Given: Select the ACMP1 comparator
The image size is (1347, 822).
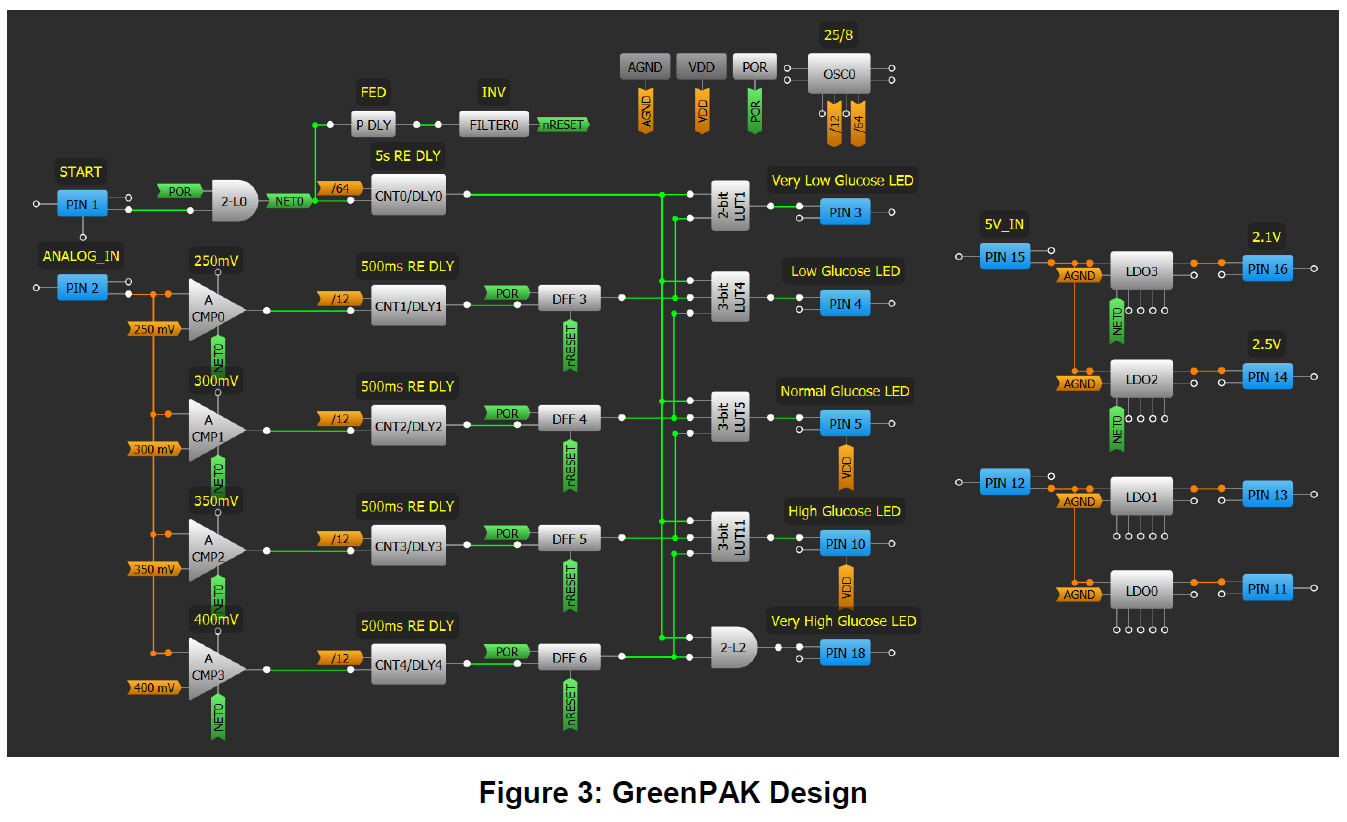Looking at the screenshot, I should pyautogui.click(x=214, y=430).
